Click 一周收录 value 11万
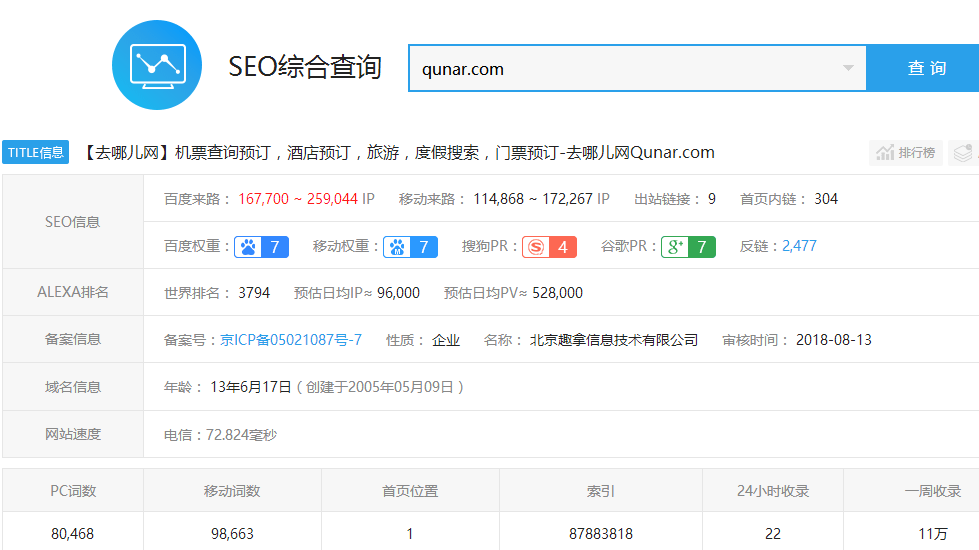 click(x=933, y=534)
